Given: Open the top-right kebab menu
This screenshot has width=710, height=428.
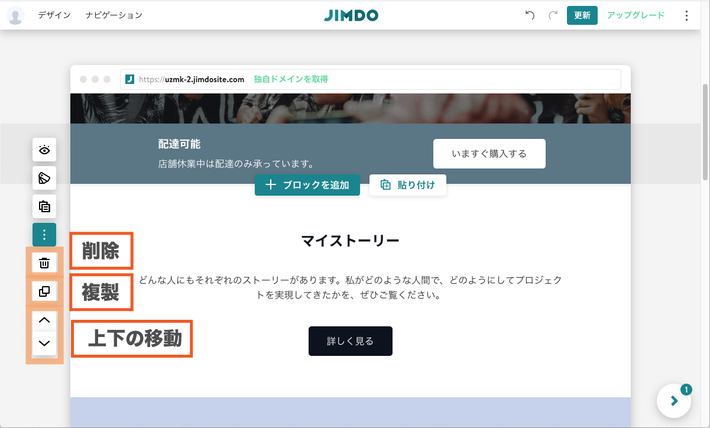Looking at the screenshot, I should (686, 15).
